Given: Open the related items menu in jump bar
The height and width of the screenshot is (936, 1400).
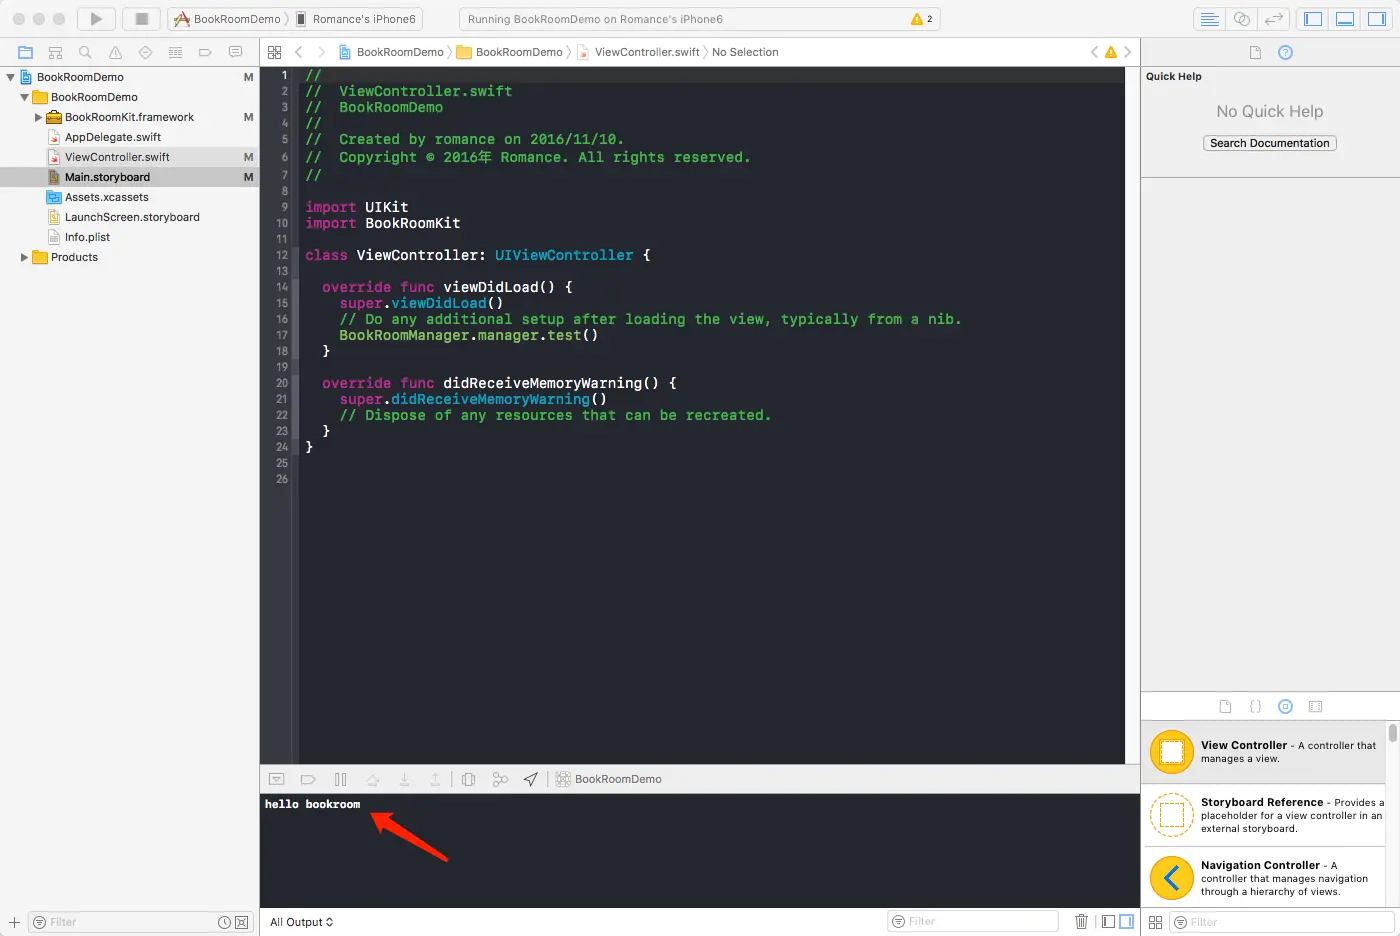Looking at the screenshot, I should [275, 52].
